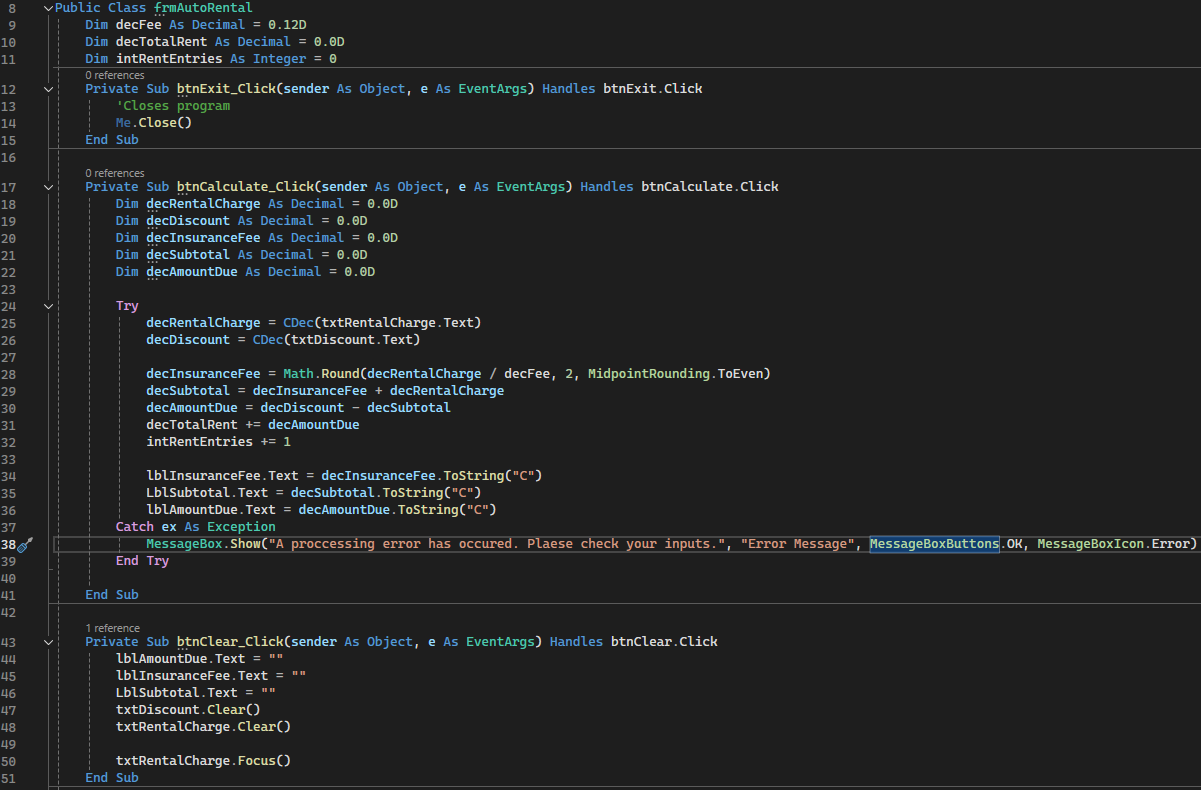This screenshot has width=1201, height=790.
Task: Click intRentEntries in its Dim declaration
Action: [169, 59]
